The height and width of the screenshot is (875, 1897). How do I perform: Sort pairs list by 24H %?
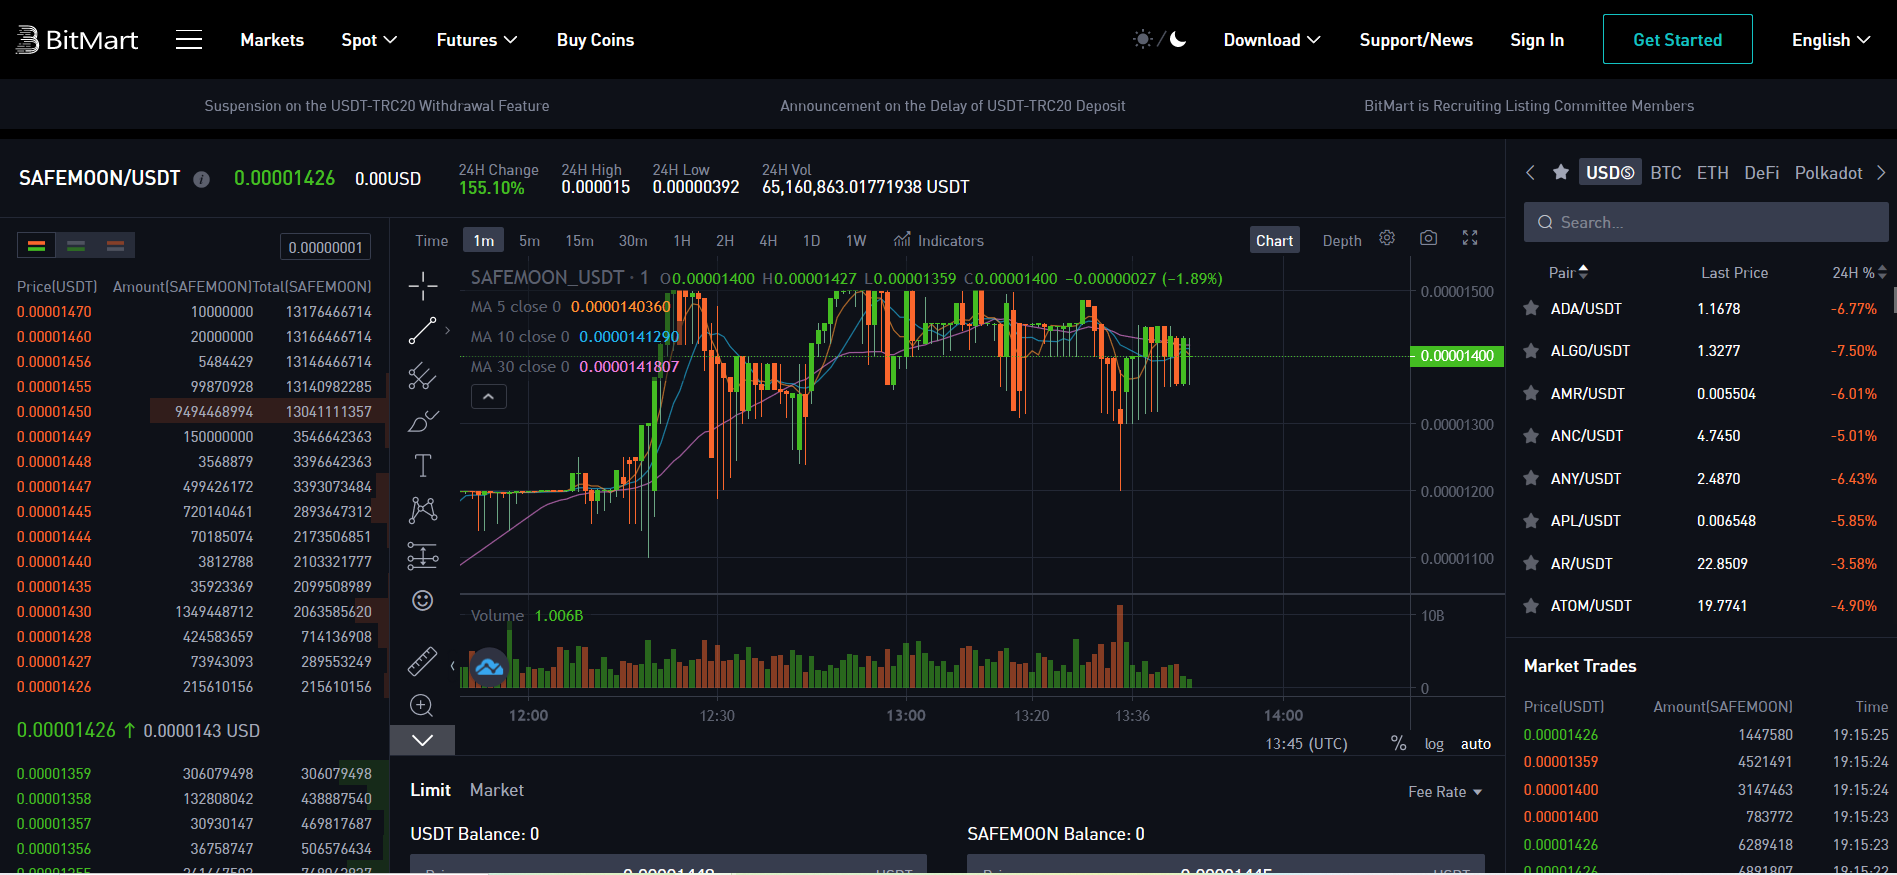tap(1860, 272)
